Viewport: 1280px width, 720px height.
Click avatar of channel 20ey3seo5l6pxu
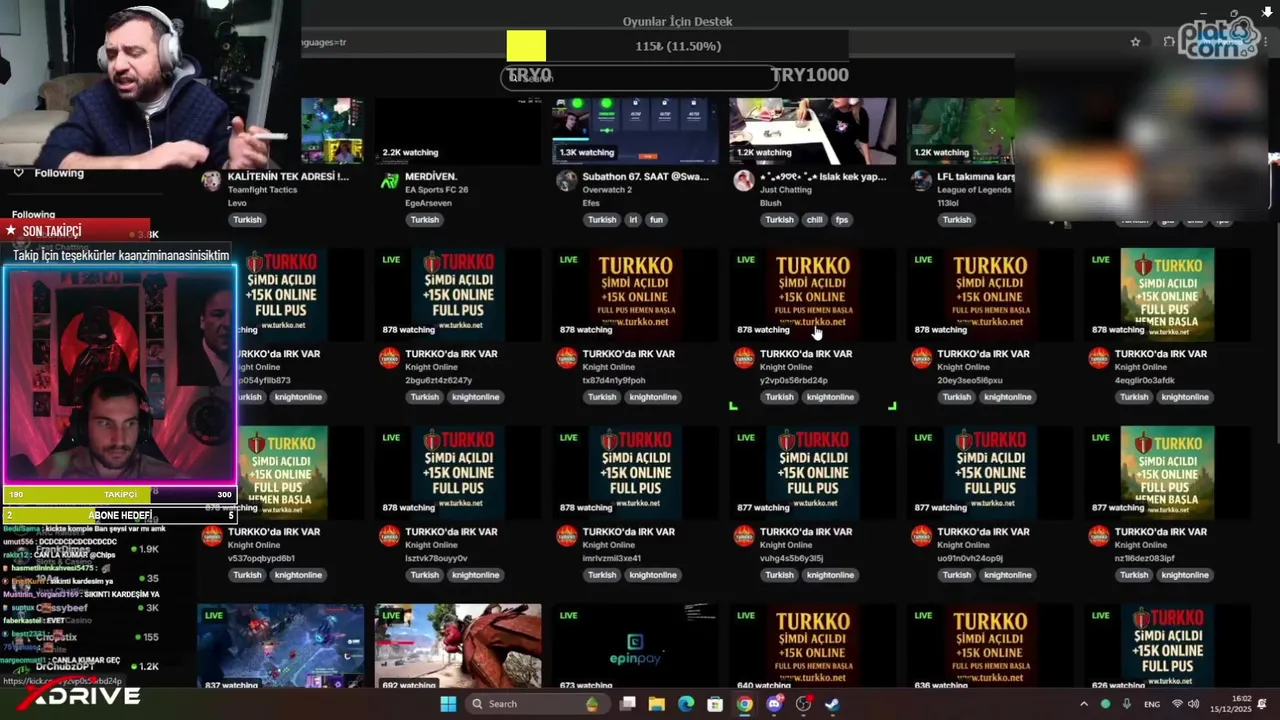click(921, 358)
